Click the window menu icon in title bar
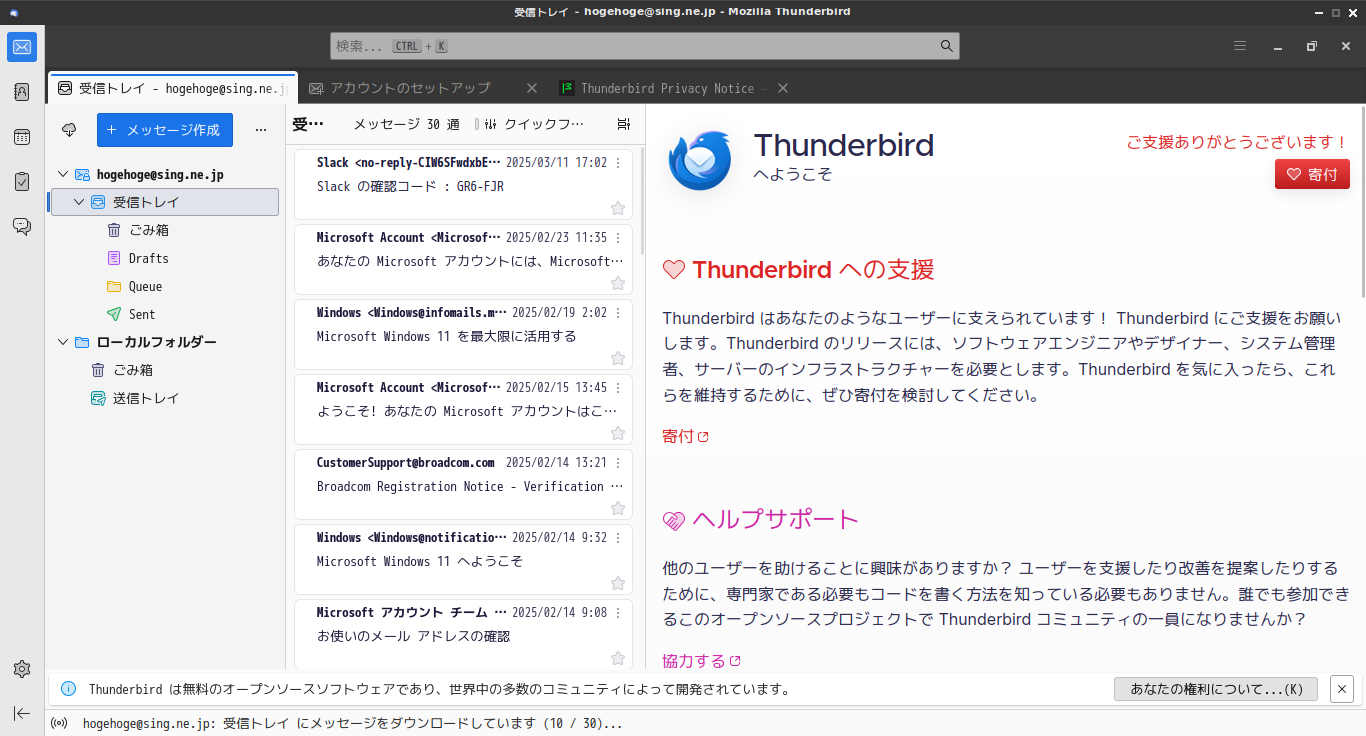The width and height of the screenshot is (1366, 736). tap(14, 12)
